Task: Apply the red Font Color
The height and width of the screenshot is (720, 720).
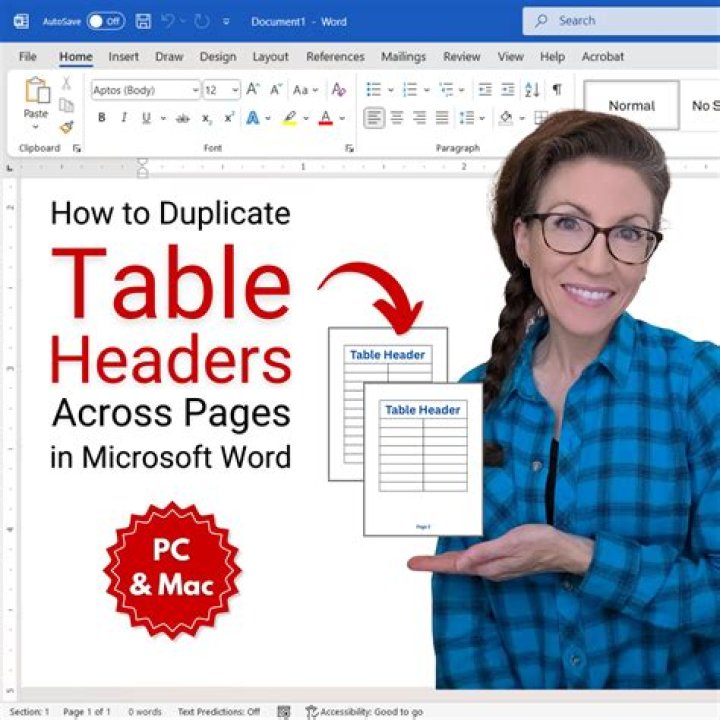Action: point(326,118)
